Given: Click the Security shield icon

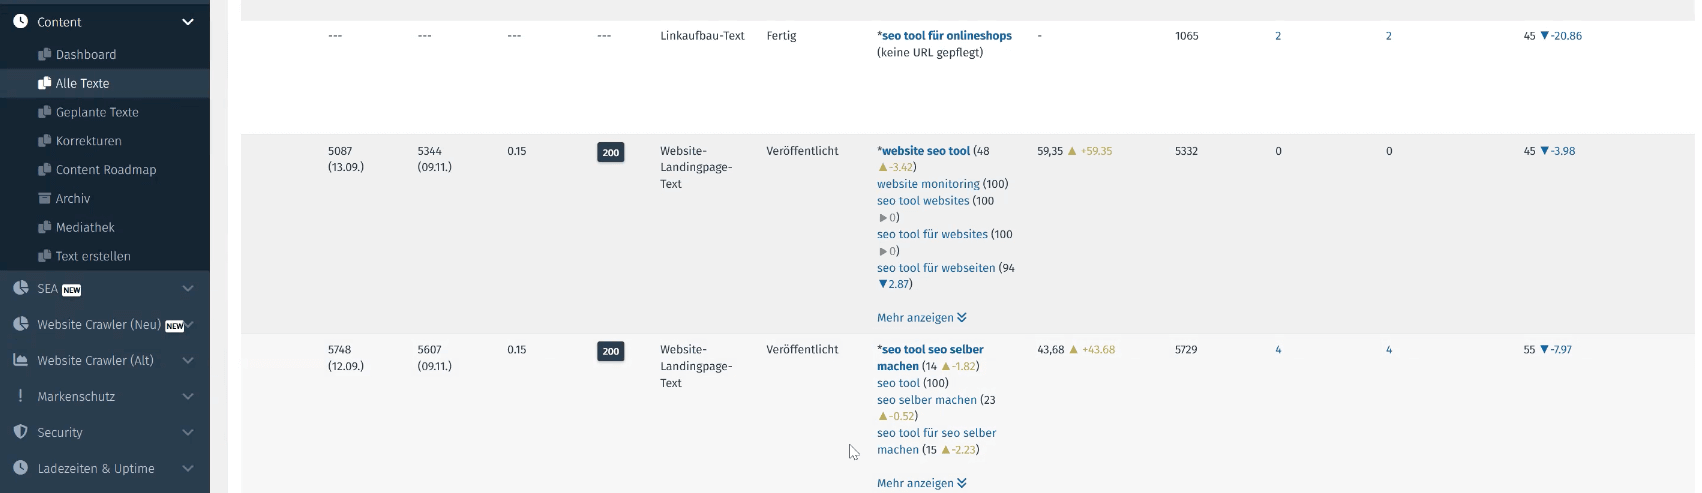Looking at the screenshot, I should click(20, 432).
